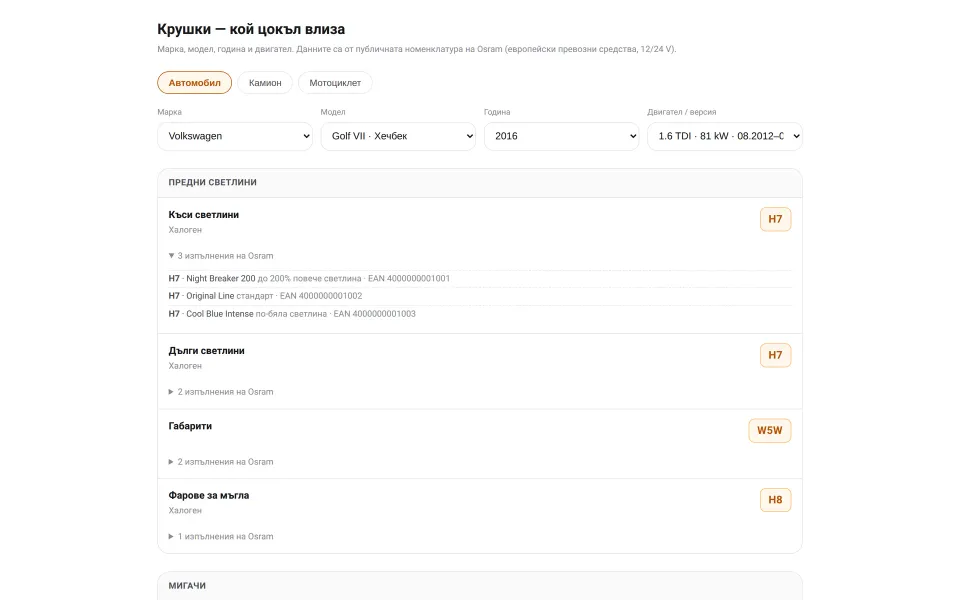
Task: Select the H7 Original Line row
Action: (480, 296)
